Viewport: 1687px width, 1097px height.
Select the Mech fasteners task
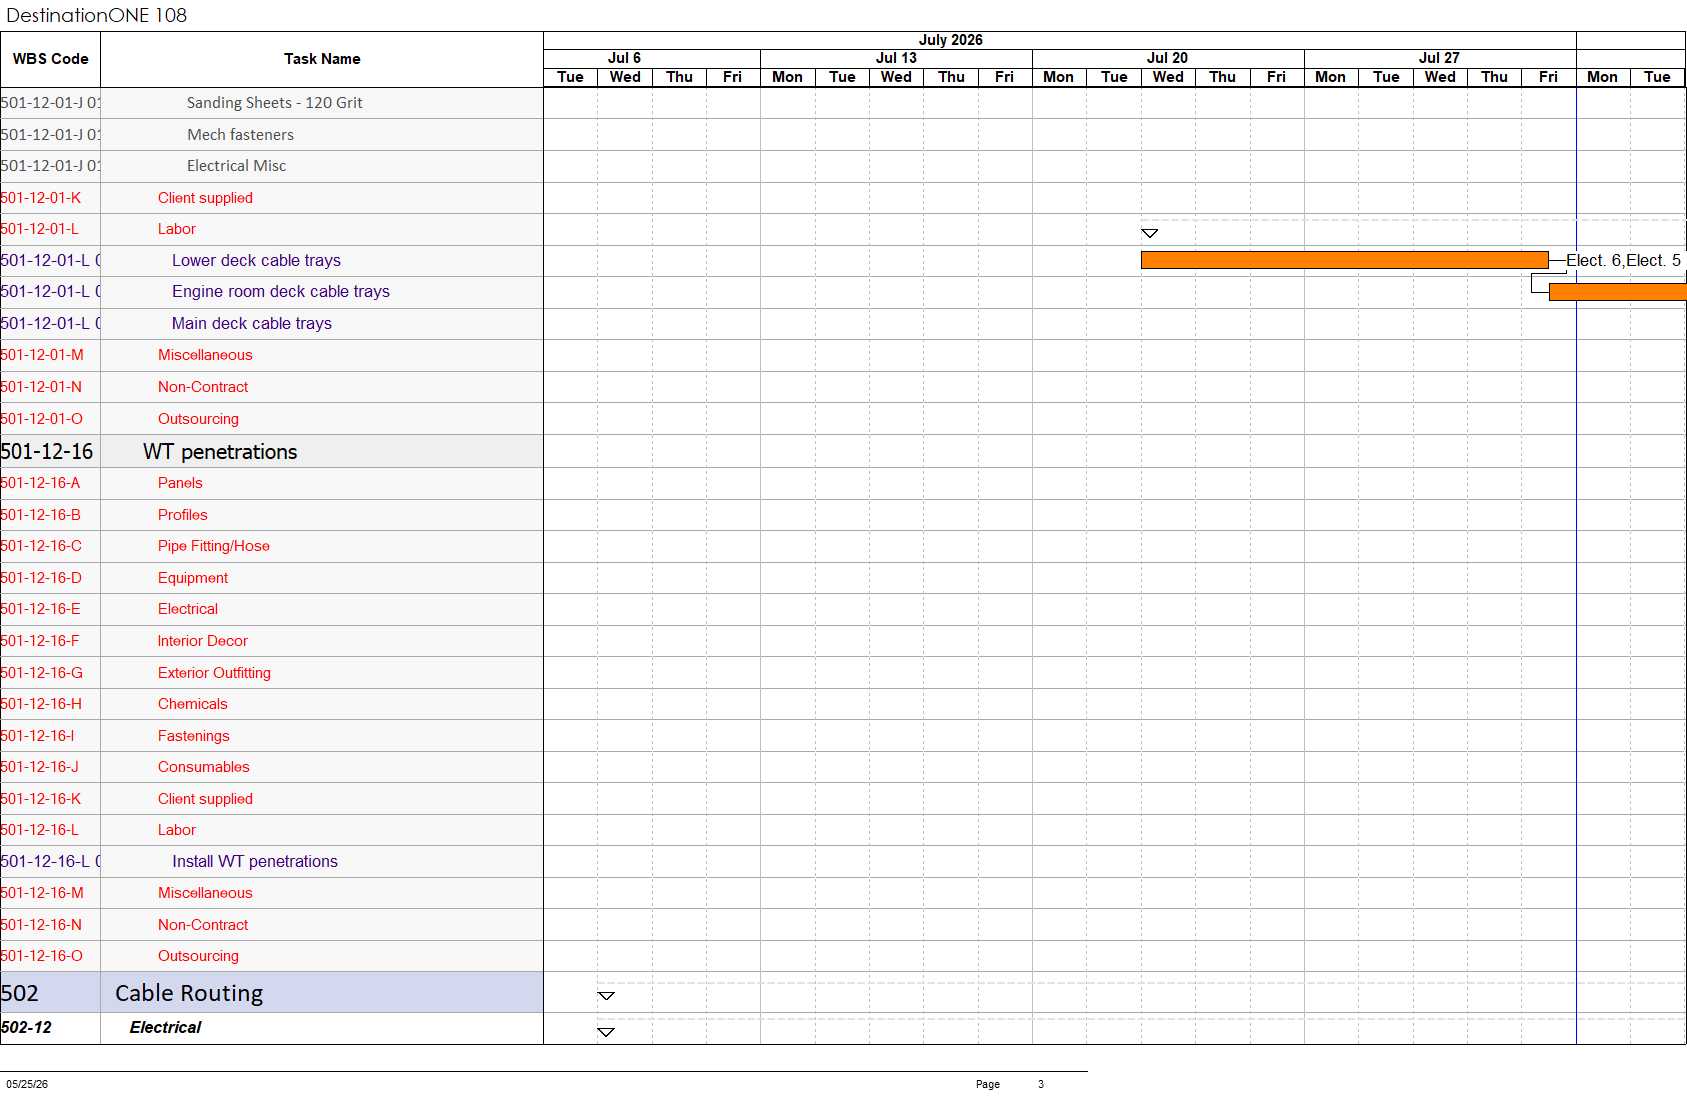coord(240,135)
